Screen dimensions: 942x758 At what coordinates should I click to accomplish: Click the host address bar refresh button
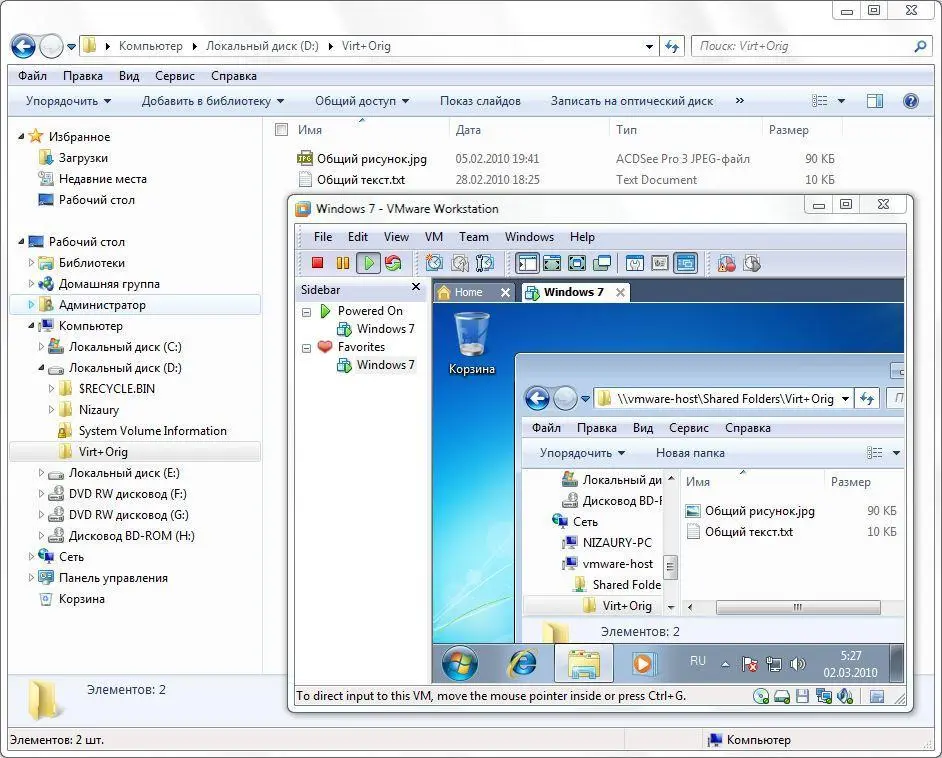pos(672,46)
